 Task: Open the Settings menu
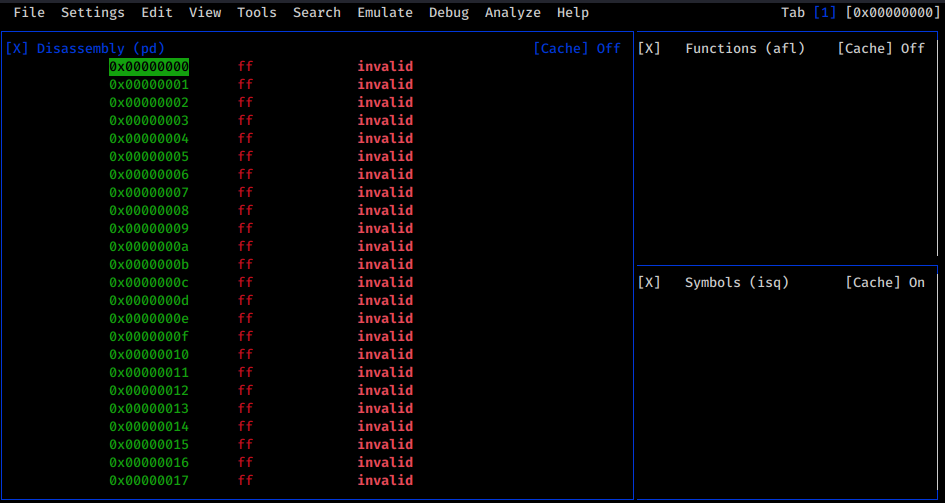(x=93, y=13)
